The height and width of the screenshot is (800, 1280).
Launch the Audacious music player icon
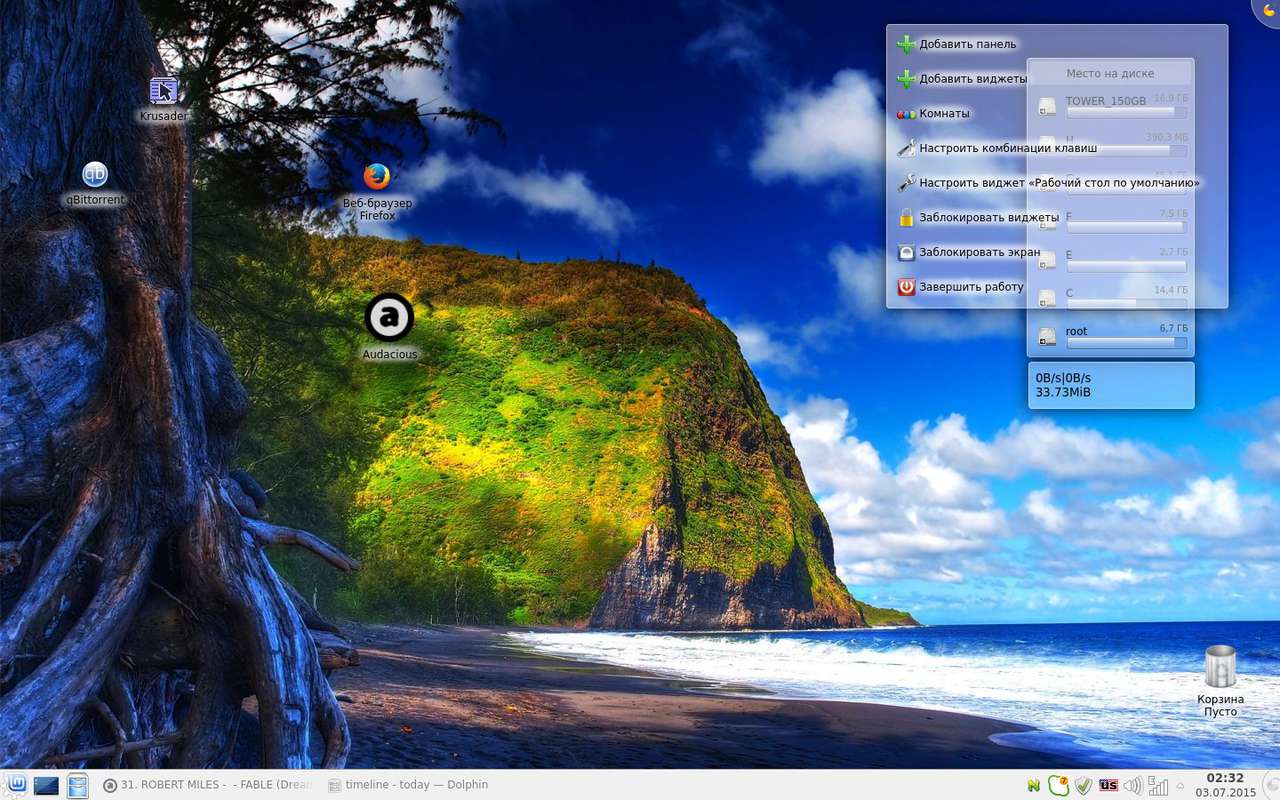tap(389, 318)
